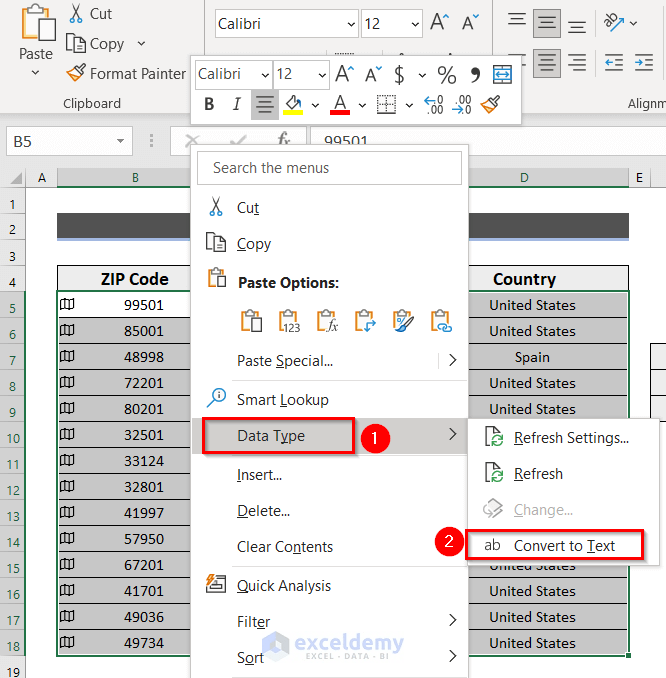666x678 pixels.
Task: Open the Data Type submenu
Action: pyautogui.click(x=329, y=436)
